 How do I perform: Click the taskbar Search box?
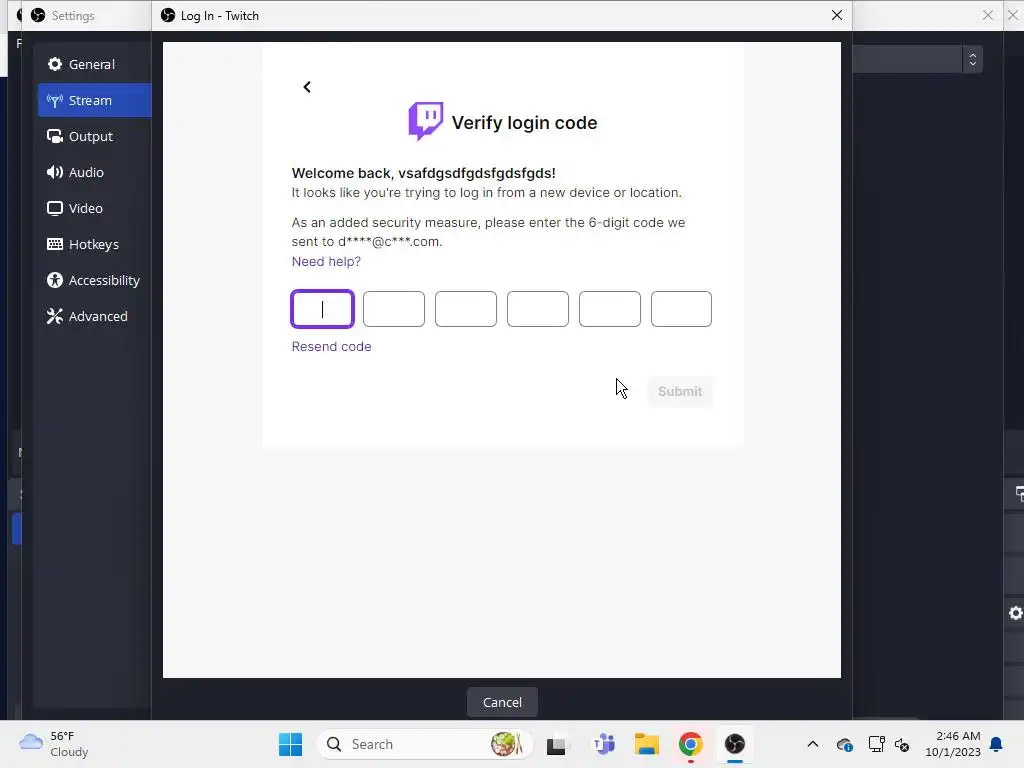click(425, 744)
